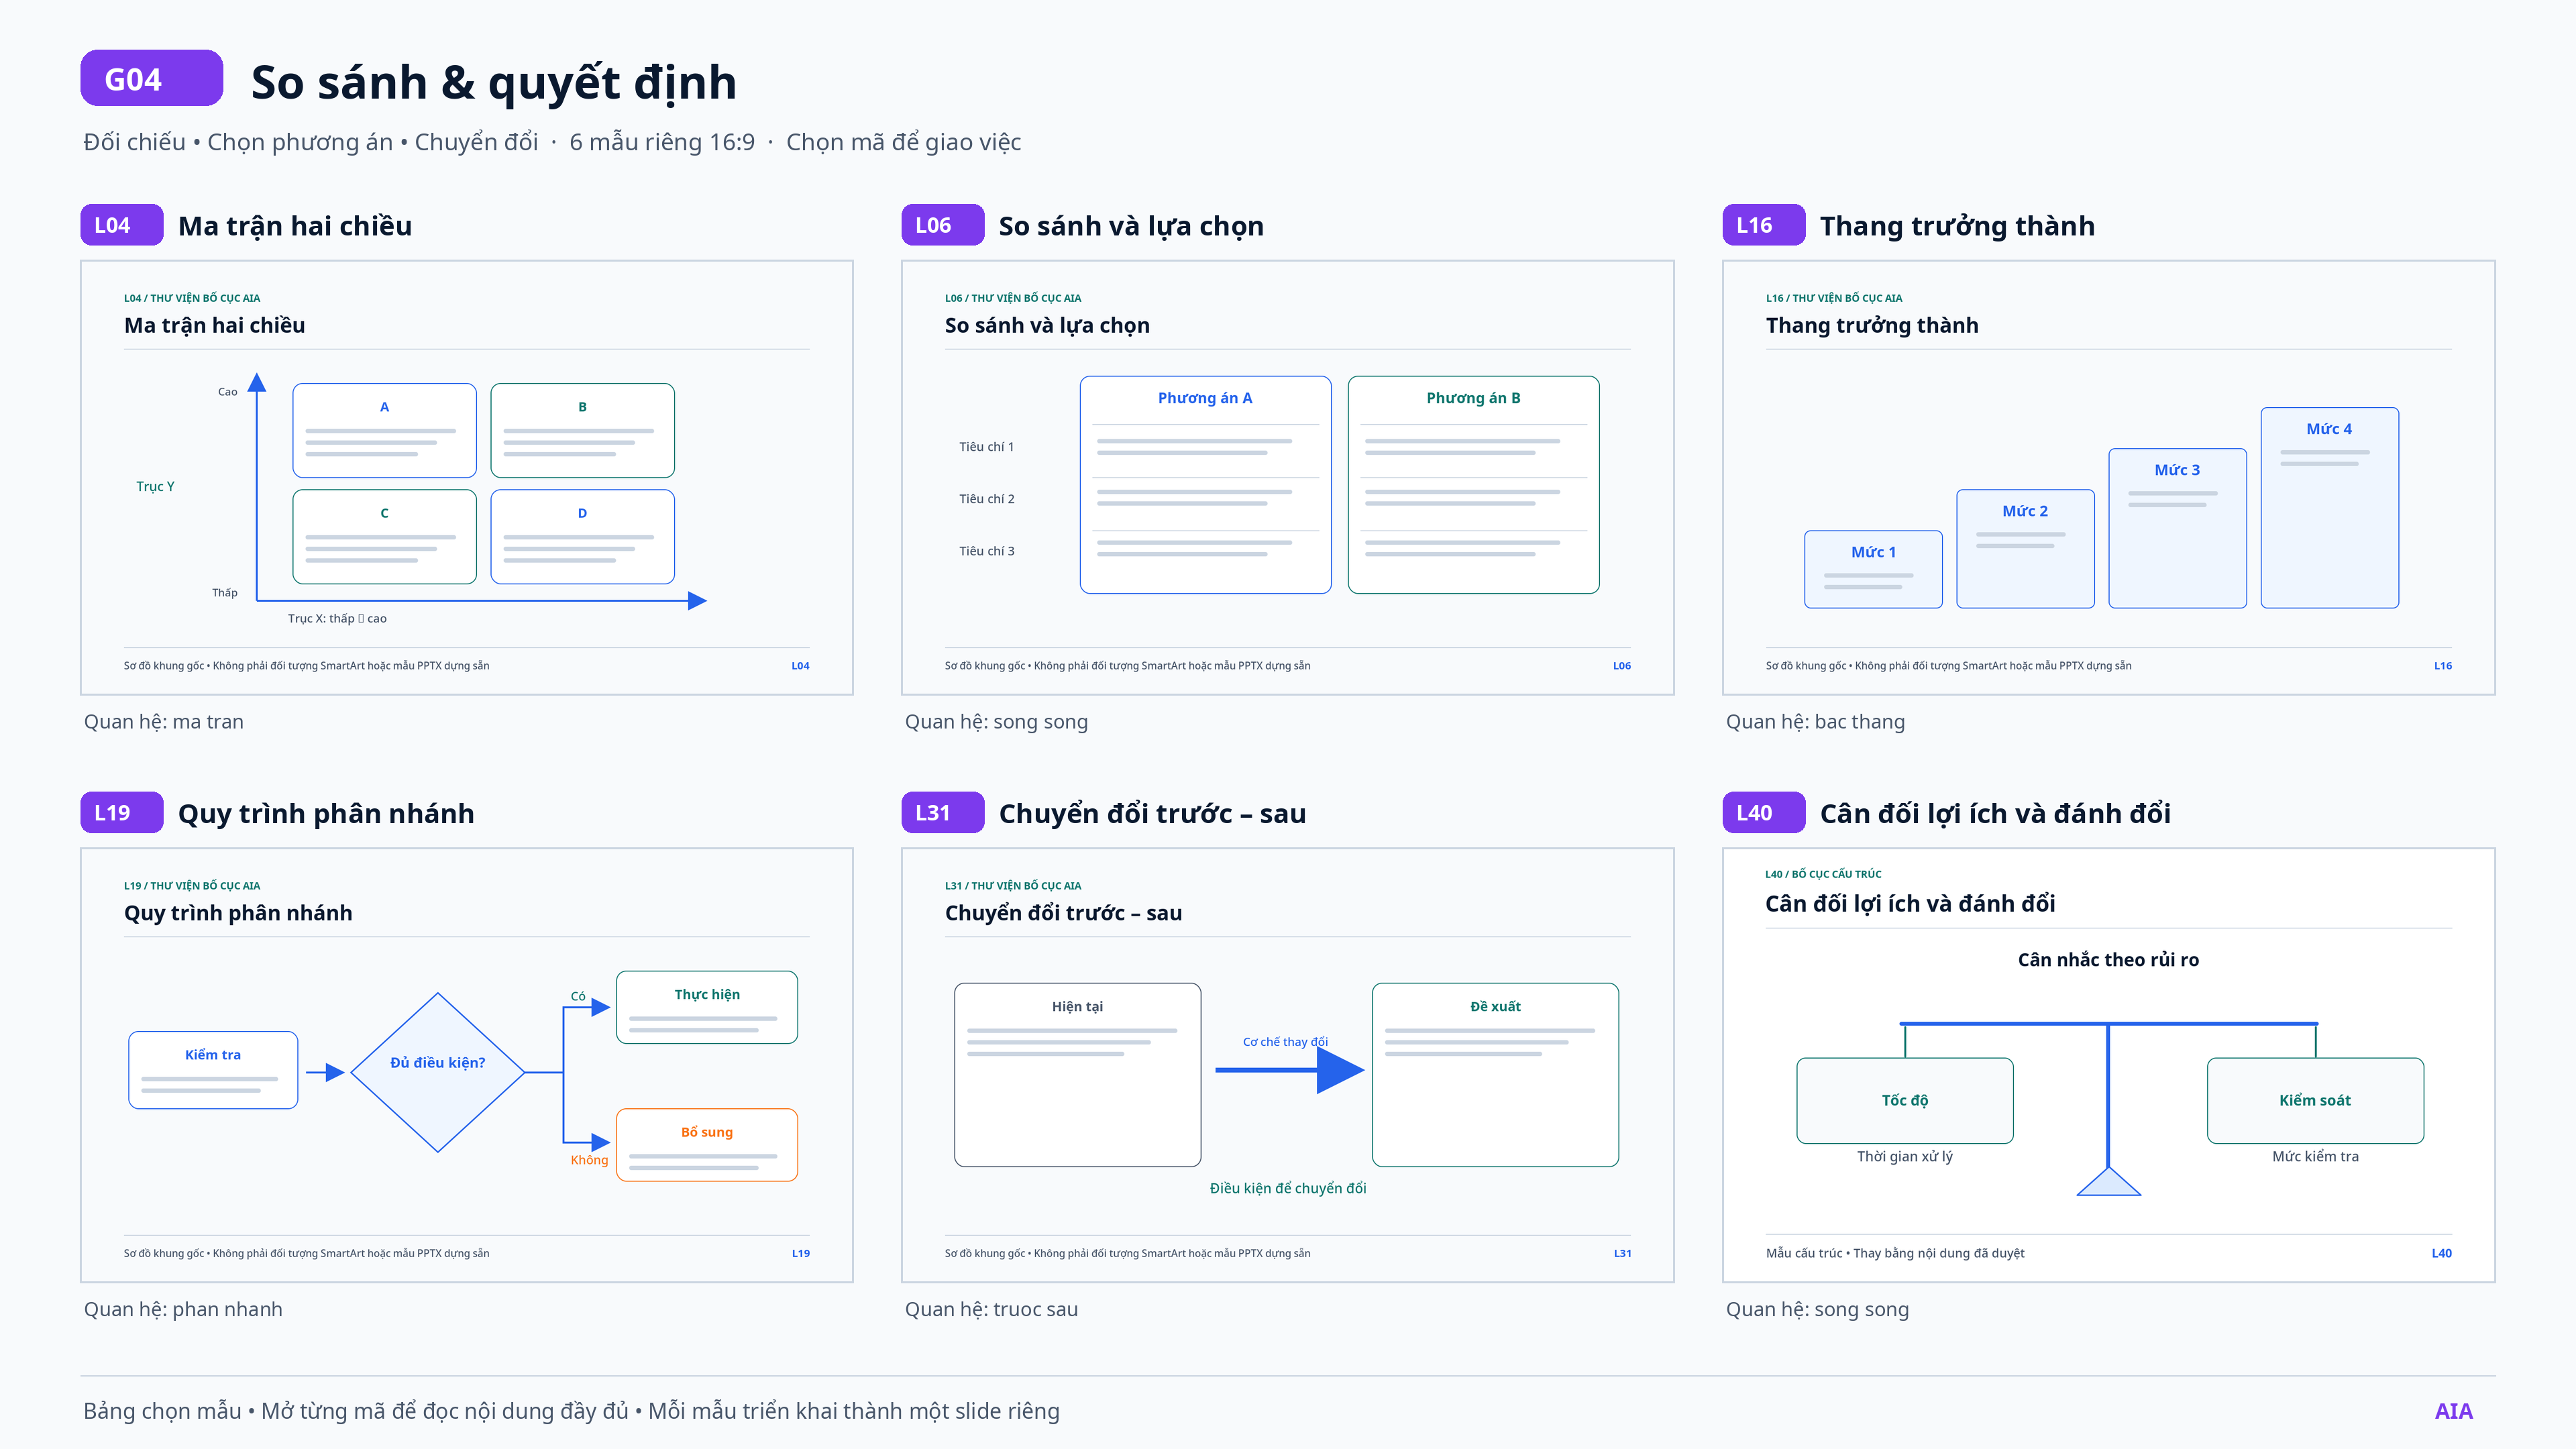This screenshot has width=2576, height=1449.
Task: Select the L40 code badge
Action: pos(1763,812)
